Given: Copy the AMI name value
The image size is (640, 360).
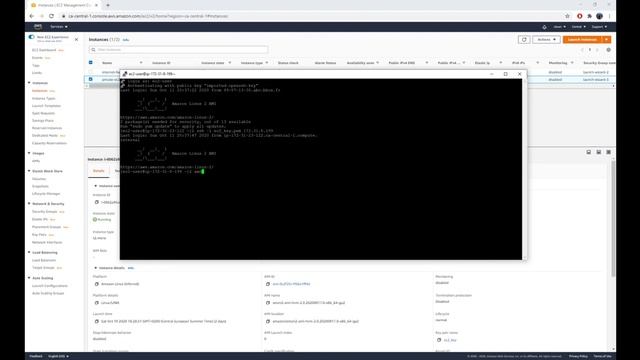Looking at the screenshot, I should pyautogui.click(x=268, y=303).
